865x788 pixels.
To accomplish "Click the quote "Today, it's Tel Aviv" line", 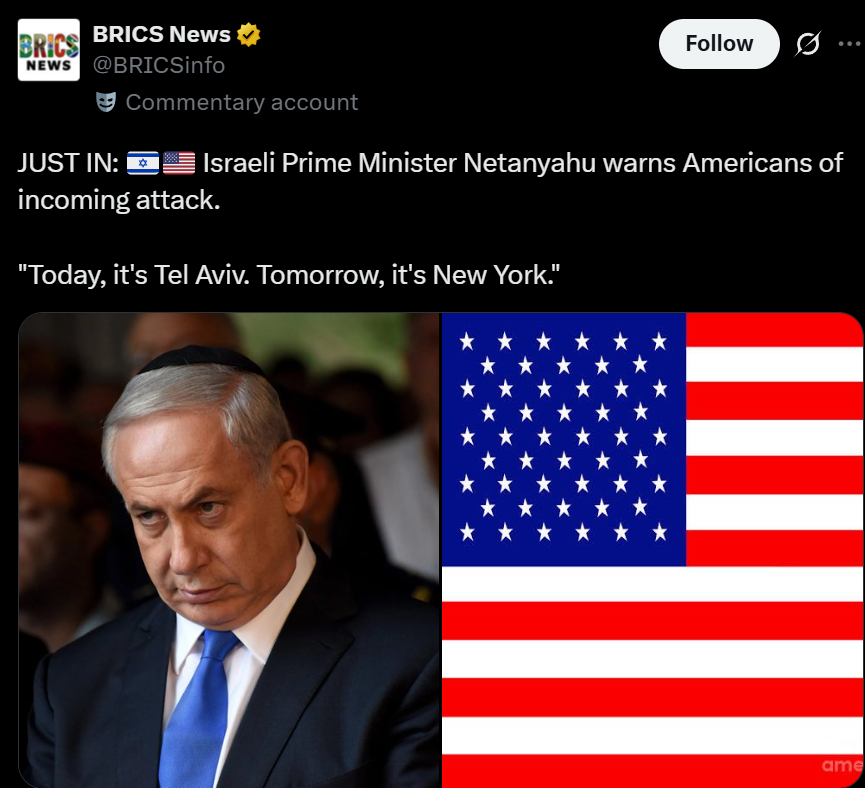I will (x=289, y=275).
